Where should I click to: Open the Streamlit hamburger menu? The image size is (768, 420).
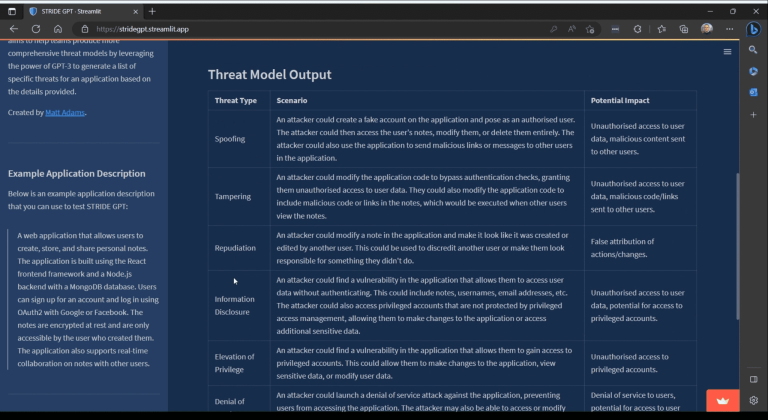coord(727,51)
